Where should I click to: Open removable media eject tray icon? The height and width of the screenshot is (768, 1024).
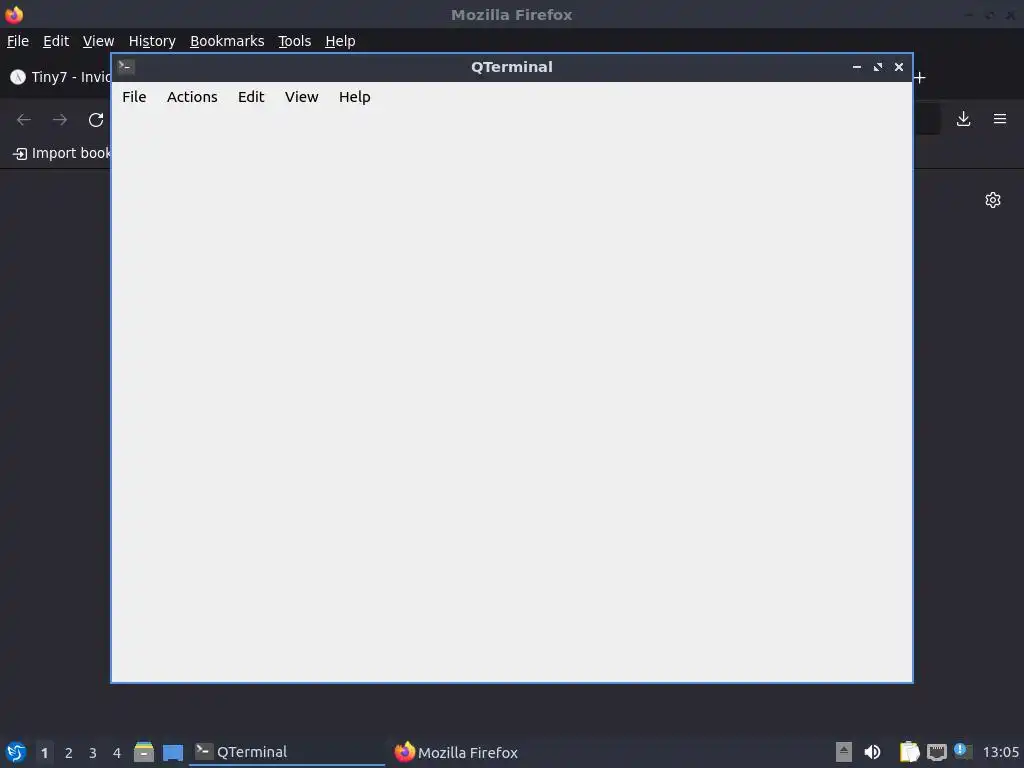(844, 752)
